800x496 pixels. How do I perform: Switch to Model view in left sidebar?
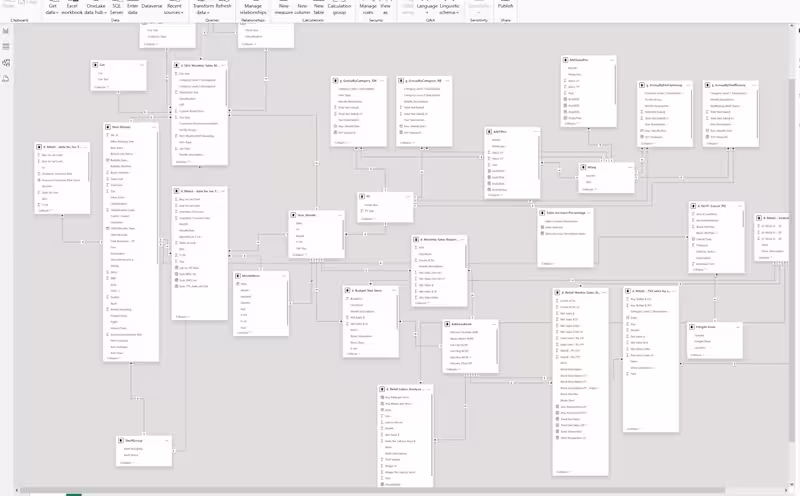click(x=6, y=63)
